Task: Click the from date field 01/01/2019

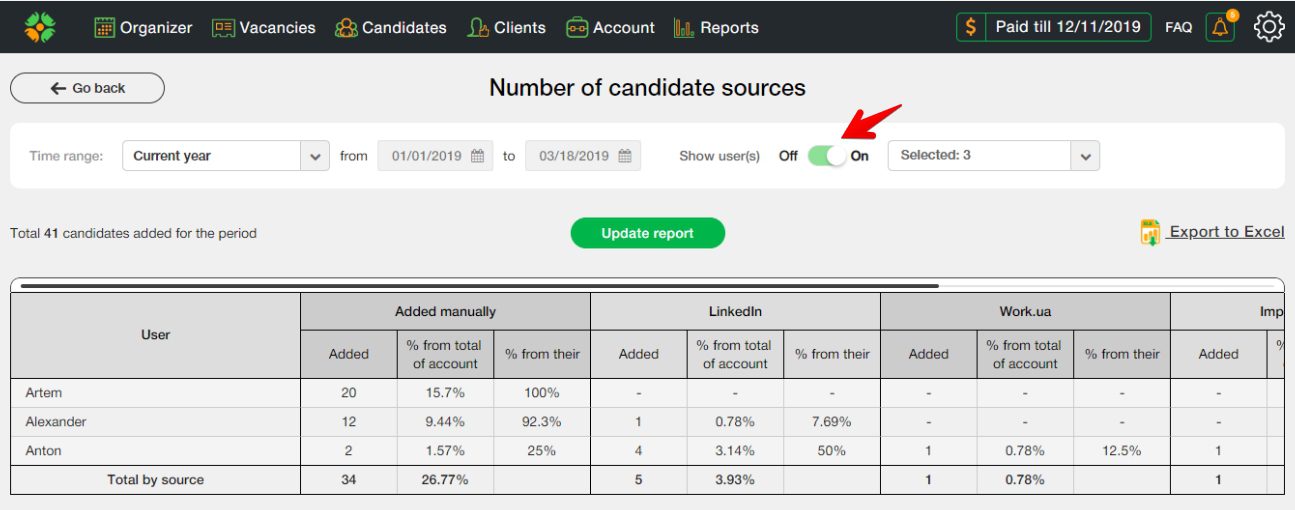Action: 426,156
